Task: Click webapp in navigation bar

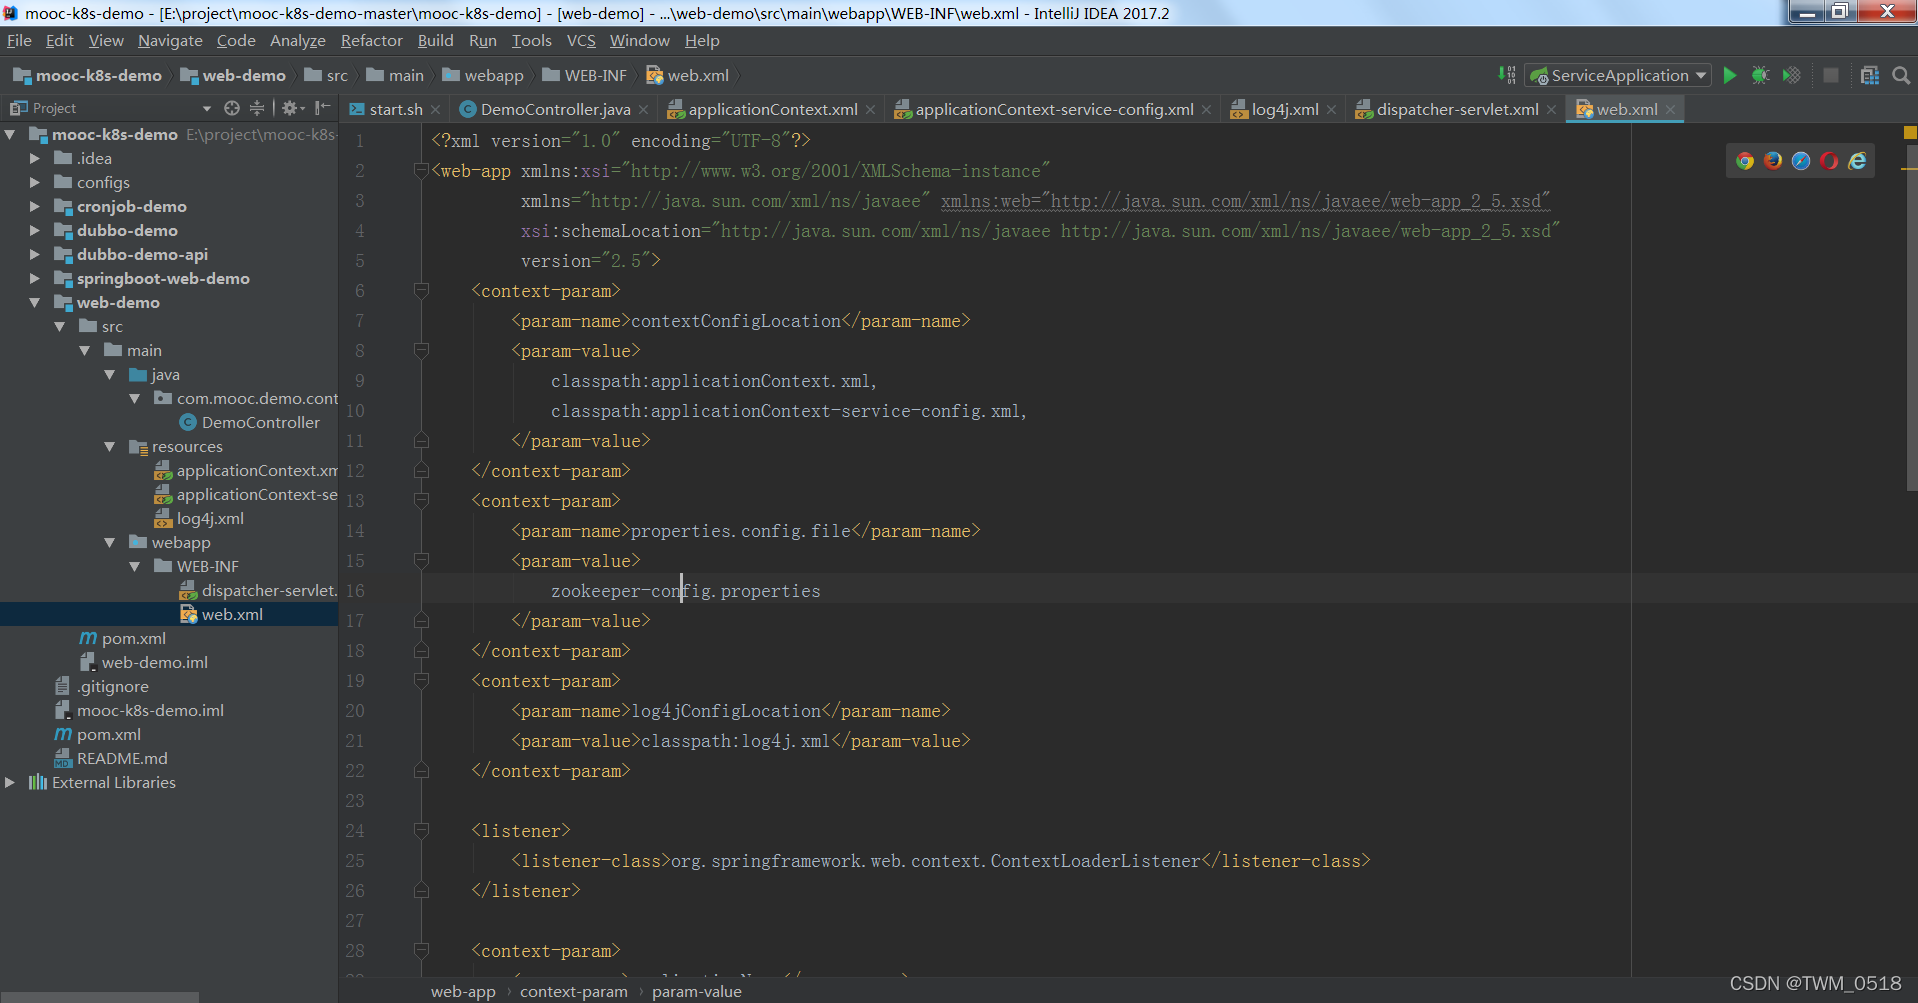Action: pos(483,75)
